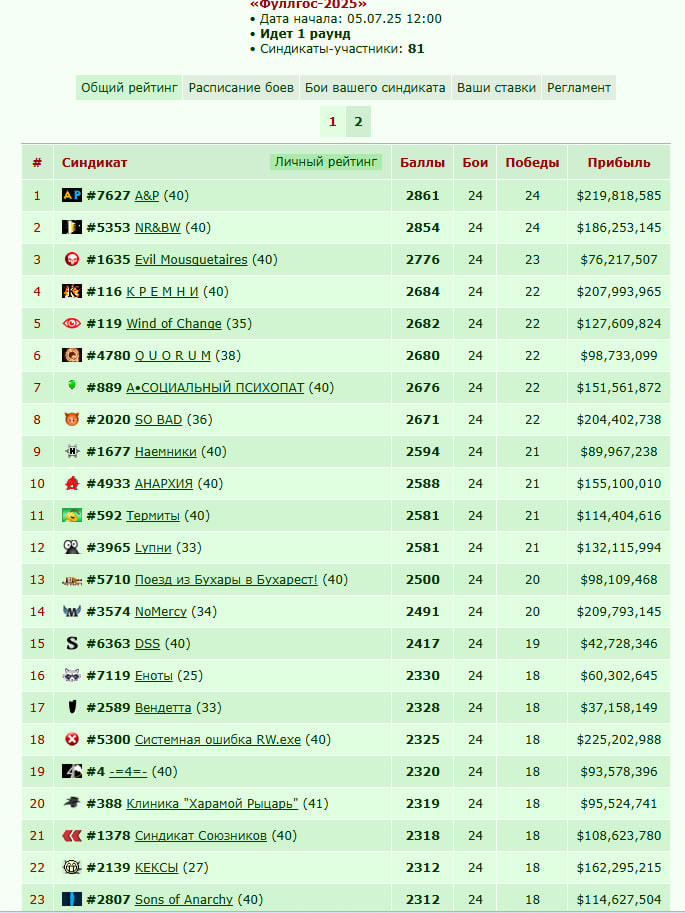Open Клиника "Харамой Рыцарь" syndicate link
Image resolution: width=685 pixels, height=913 pixels.
(212, 804)
